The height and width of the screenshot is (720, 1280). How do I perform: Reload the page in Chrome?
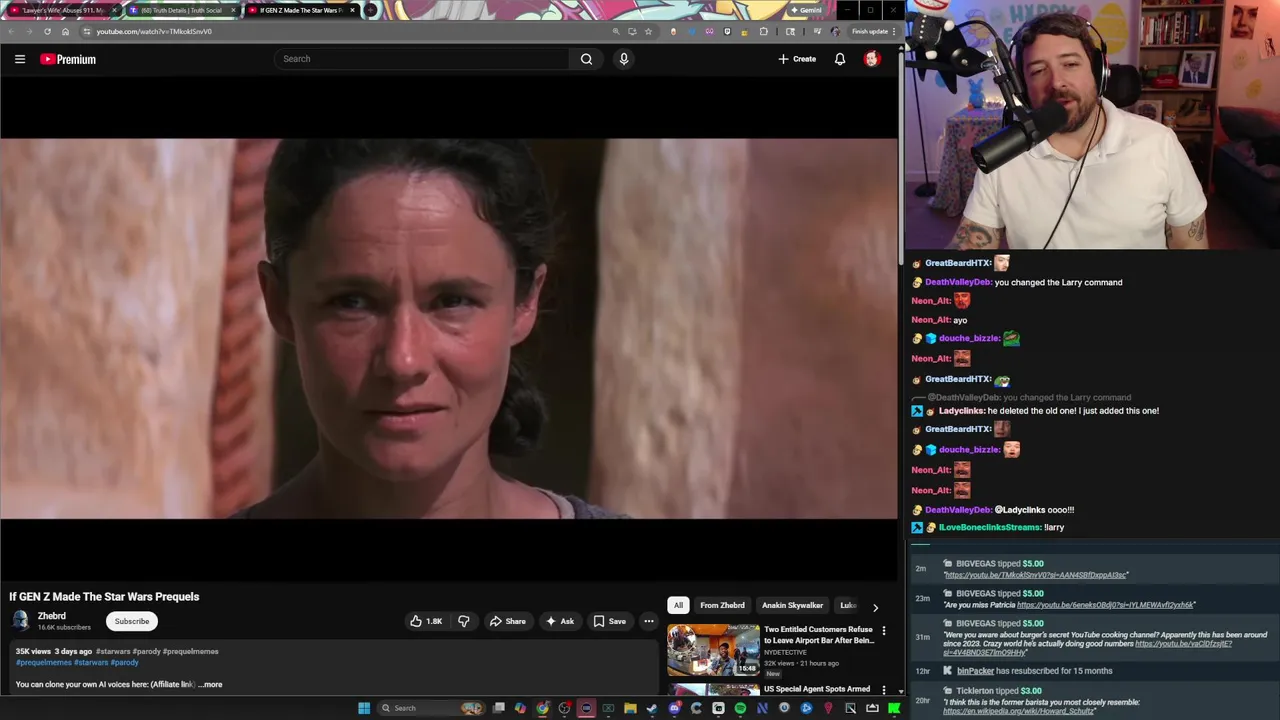coord(47,31)
